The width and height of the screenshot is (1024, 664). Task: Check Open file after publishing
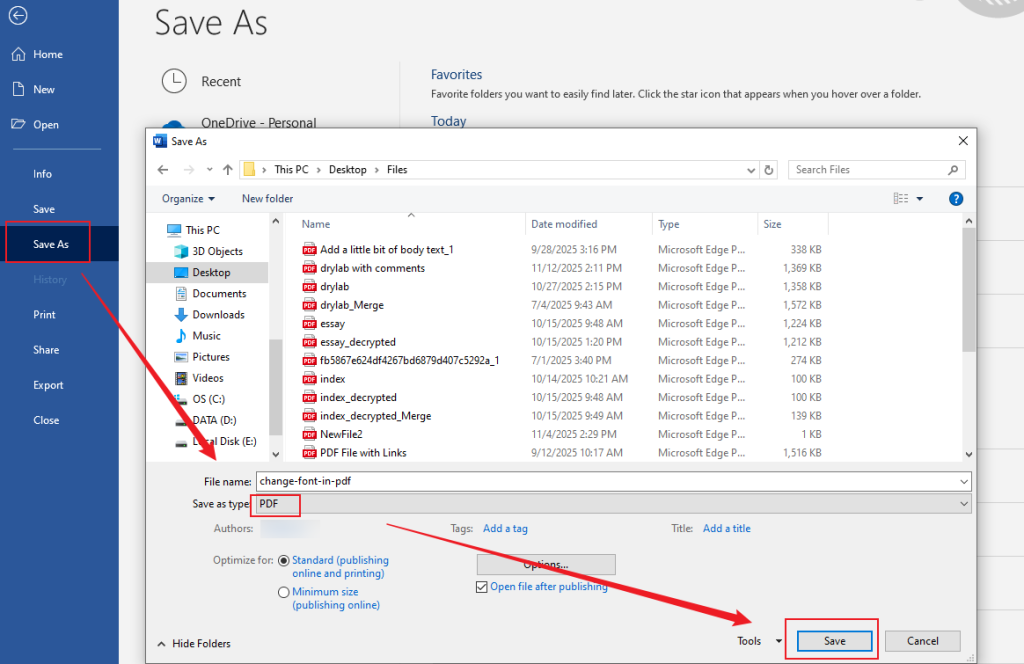point(481,586)
